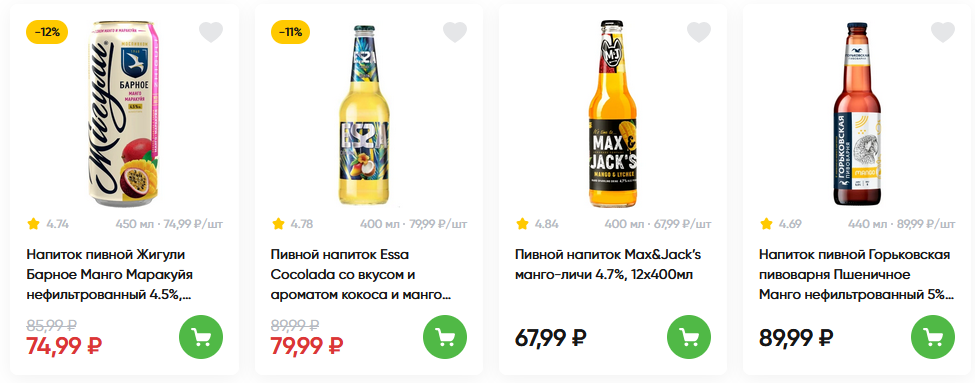The width and height of the screenshot is (975, 383).
Task: Click the -12% discount badge
Action: [x=47, y=32]
